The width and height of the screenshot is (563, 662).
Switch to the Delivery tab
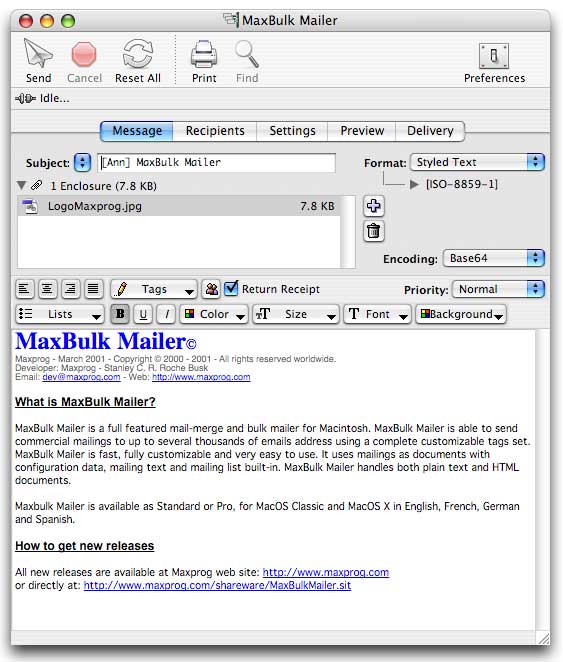pos(430,131)
